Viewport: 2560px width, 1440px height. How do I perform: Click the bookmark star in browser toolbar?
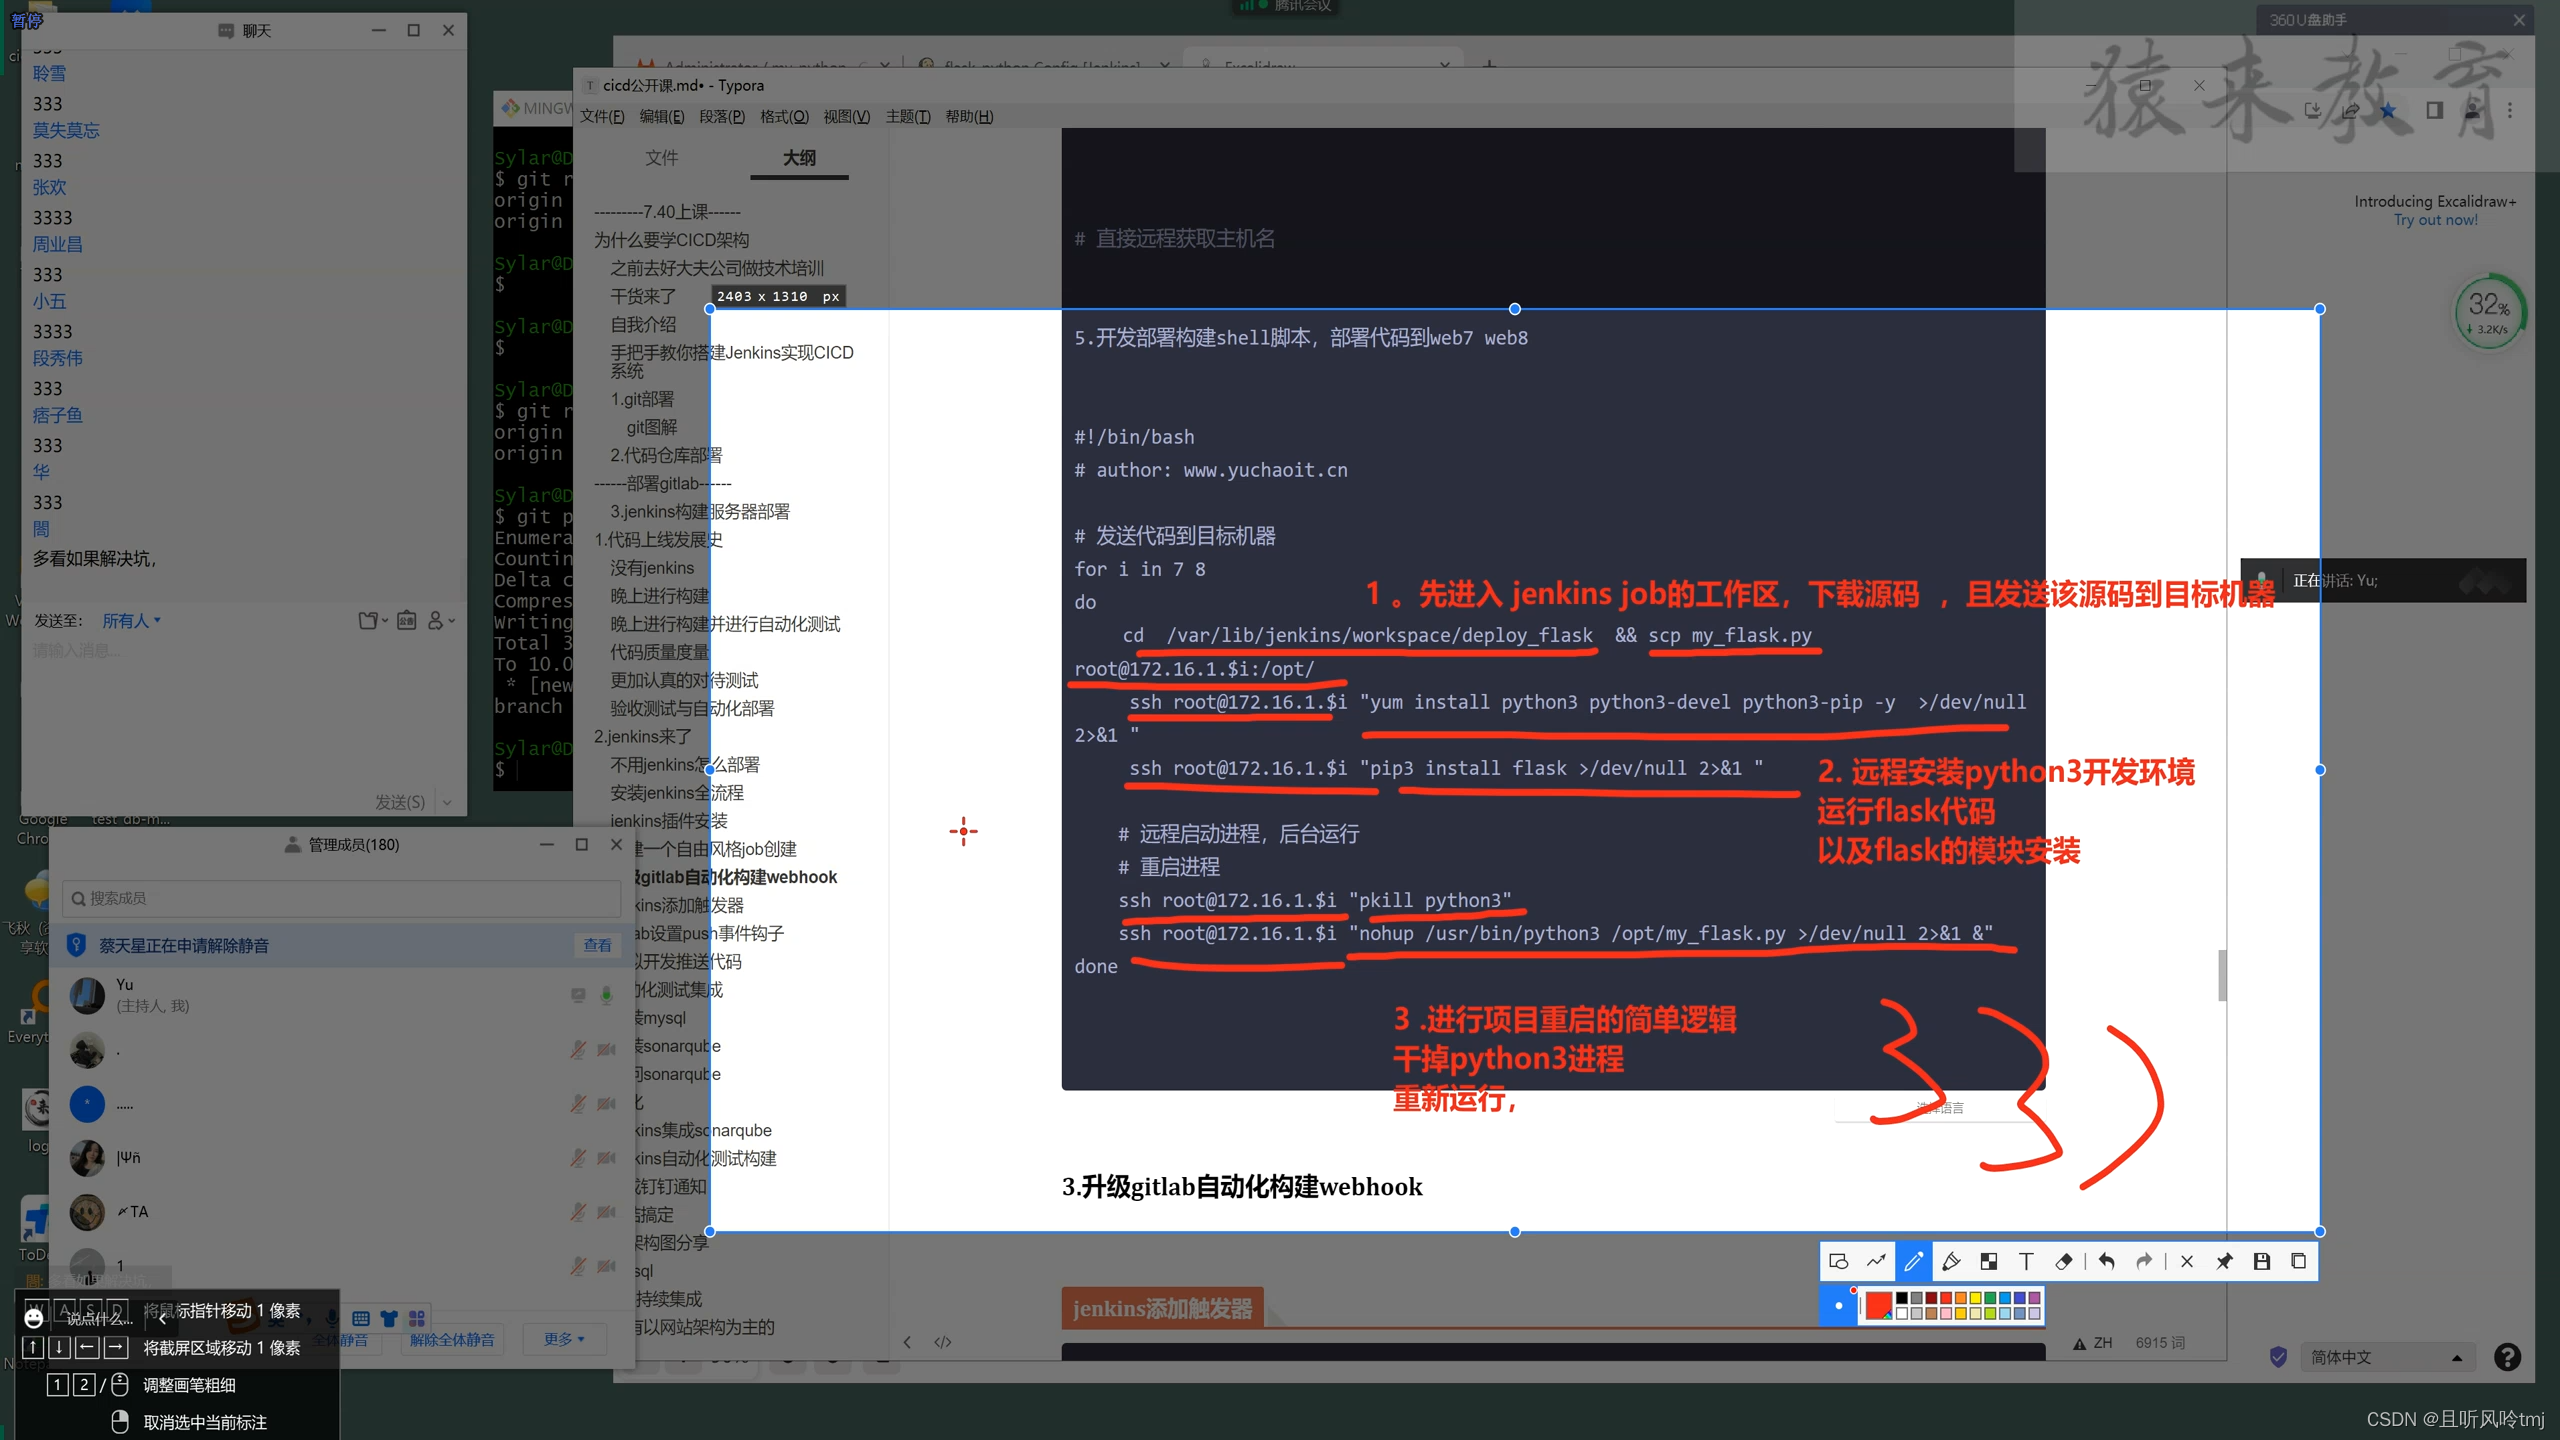point(2388,110)
